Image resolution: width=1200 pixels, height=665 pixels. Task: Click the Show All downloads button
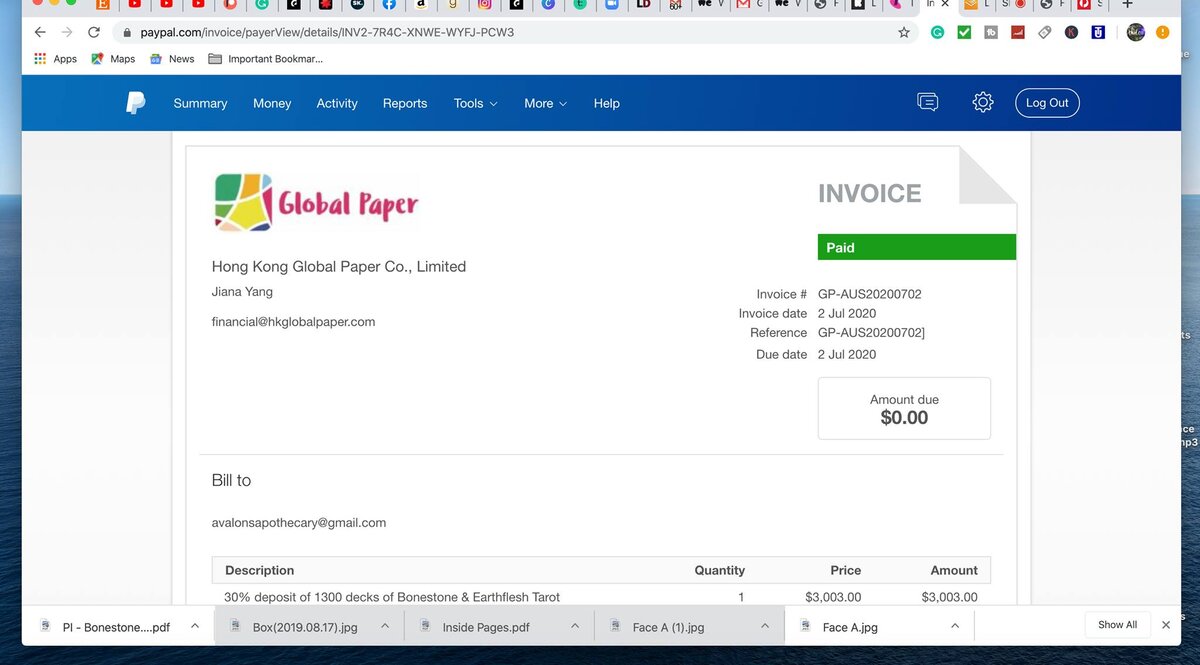click(1117, 625)
